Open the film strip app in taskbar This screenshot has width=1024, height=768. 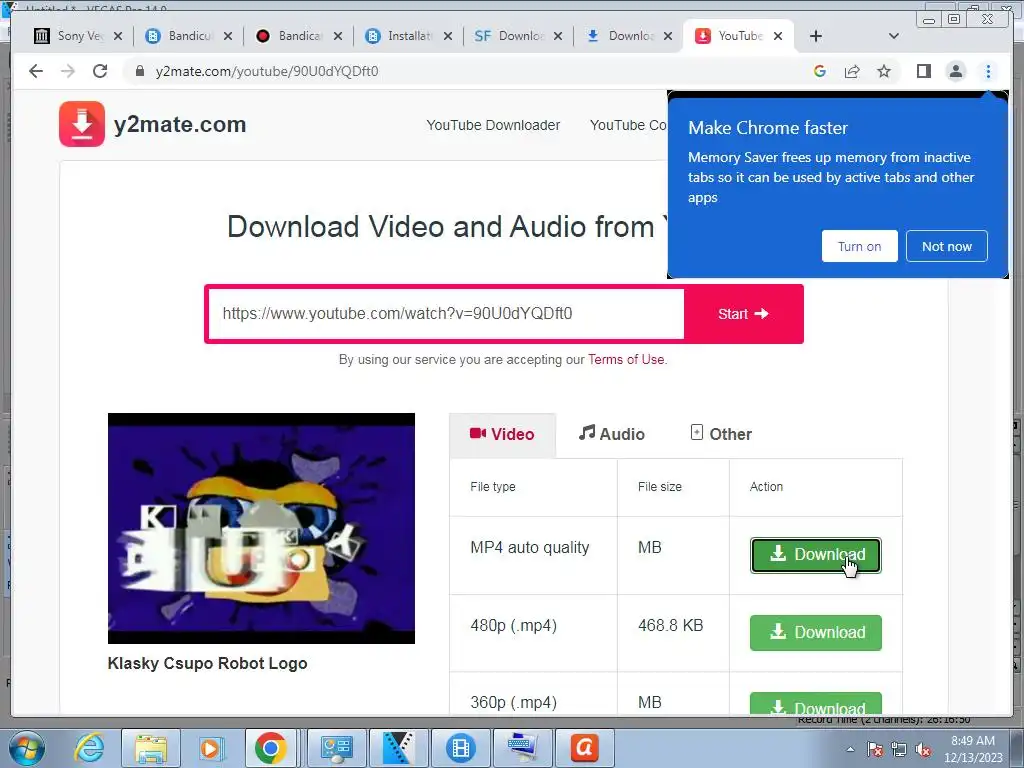(460, 748)
